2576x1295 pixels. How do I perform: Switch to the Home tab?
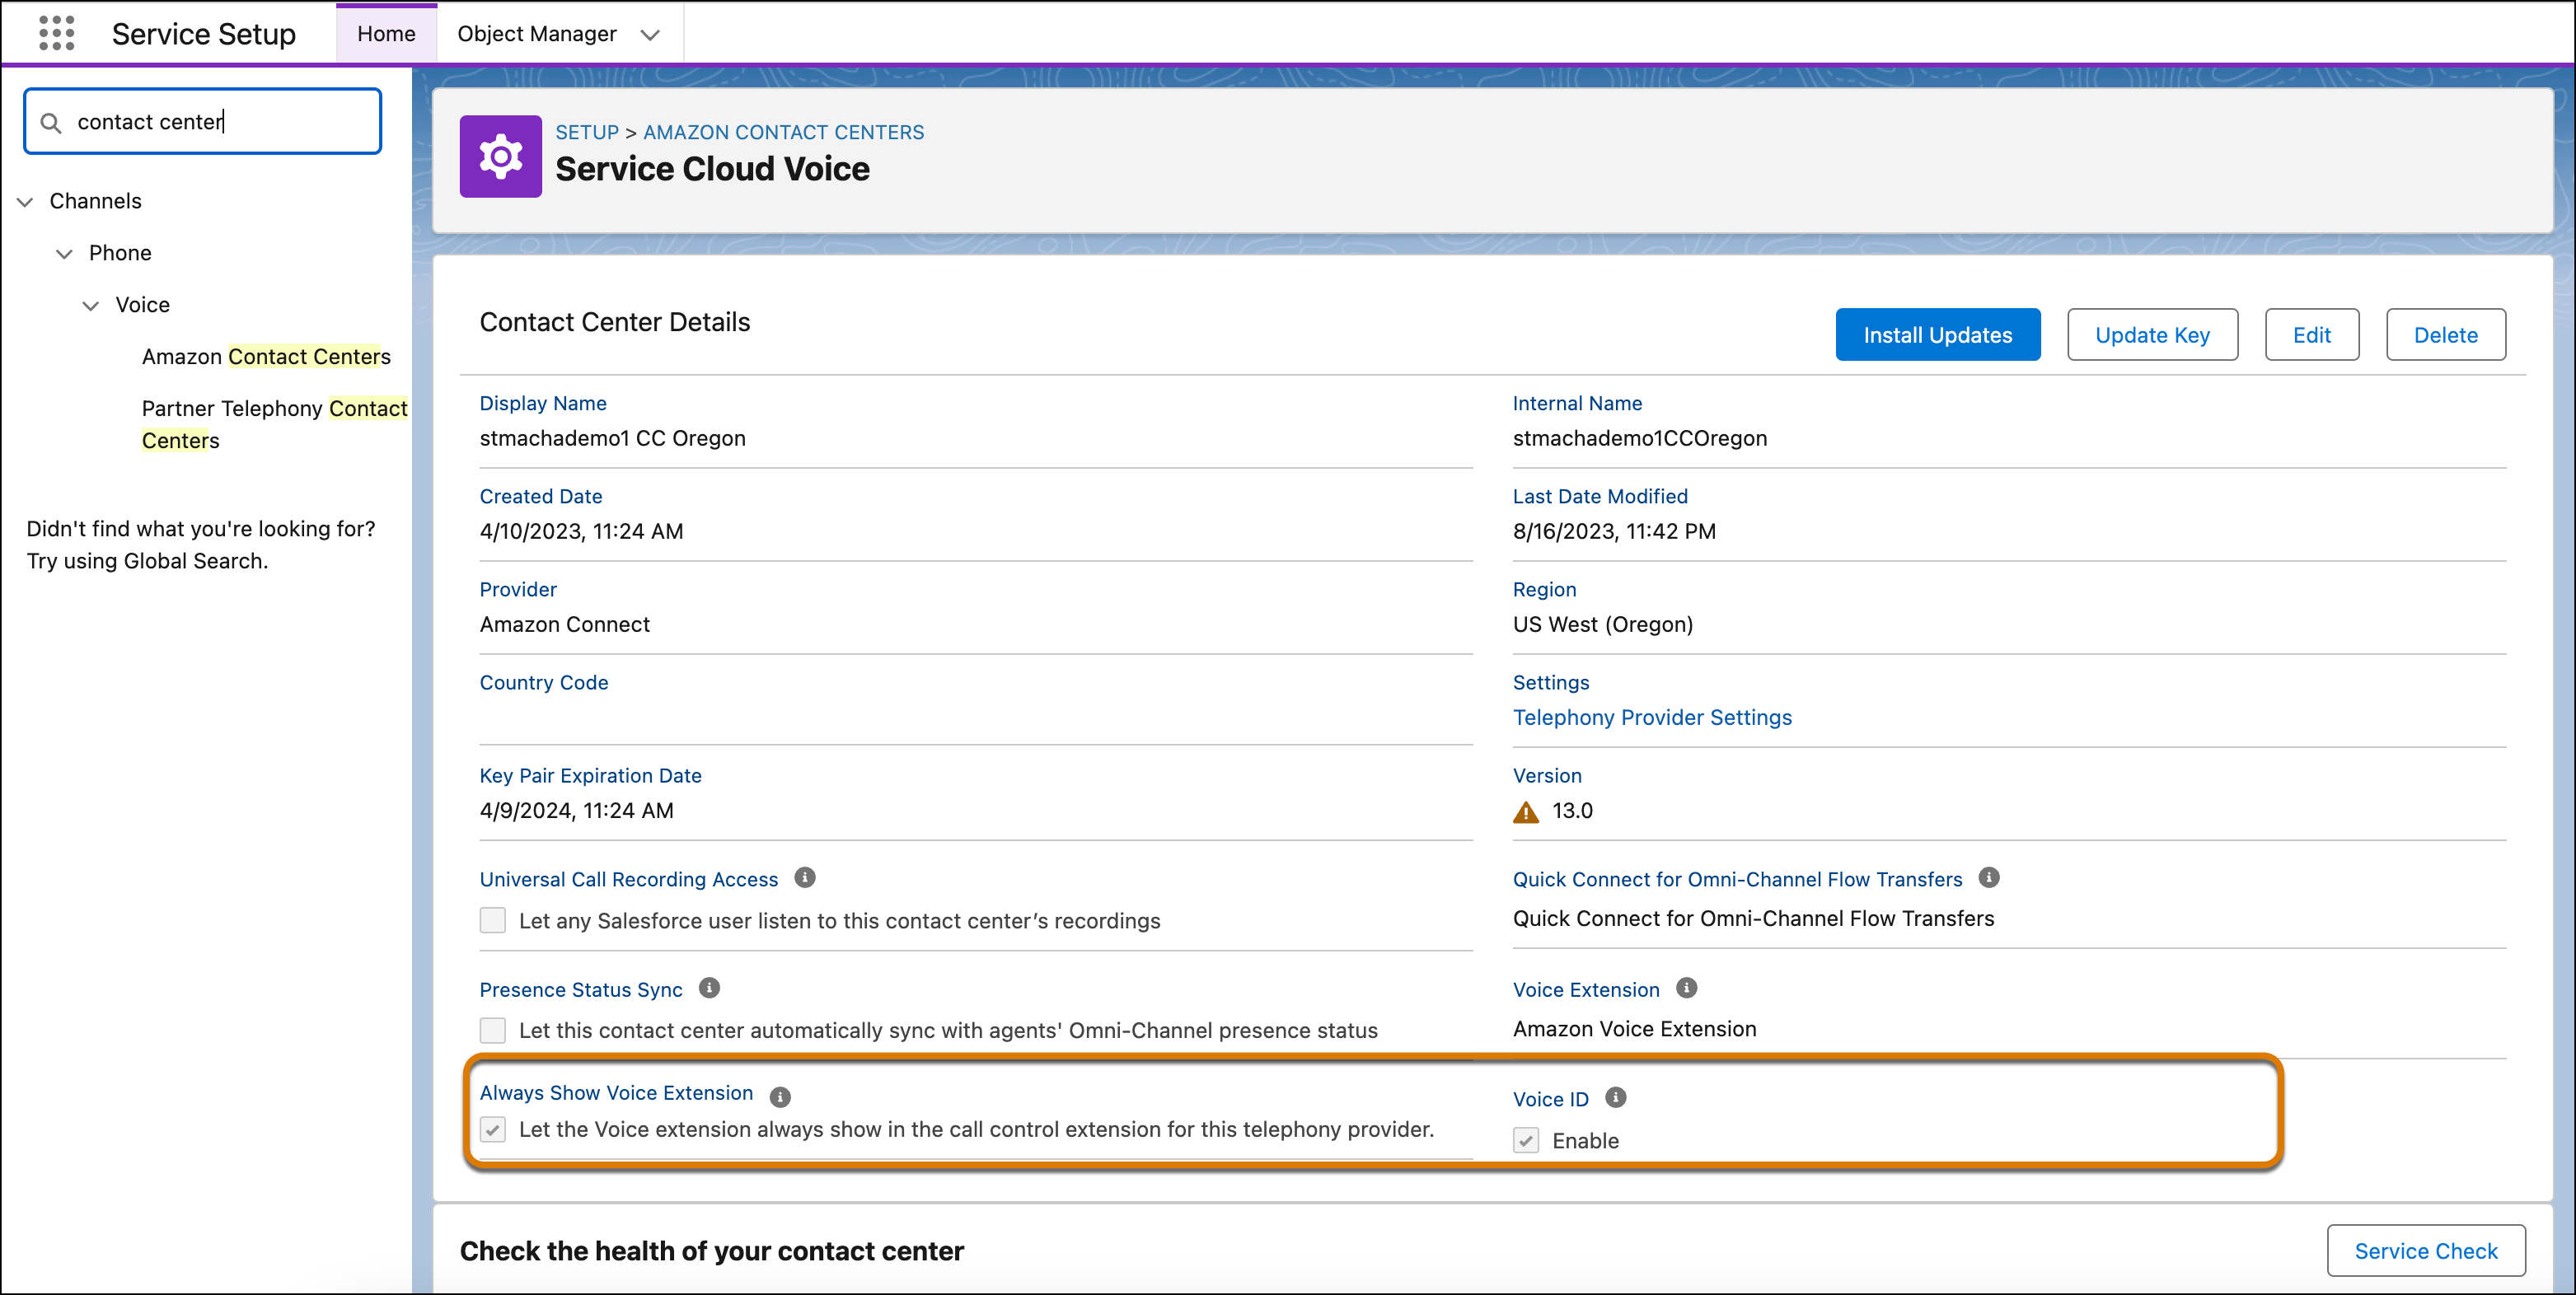point(386,33)
